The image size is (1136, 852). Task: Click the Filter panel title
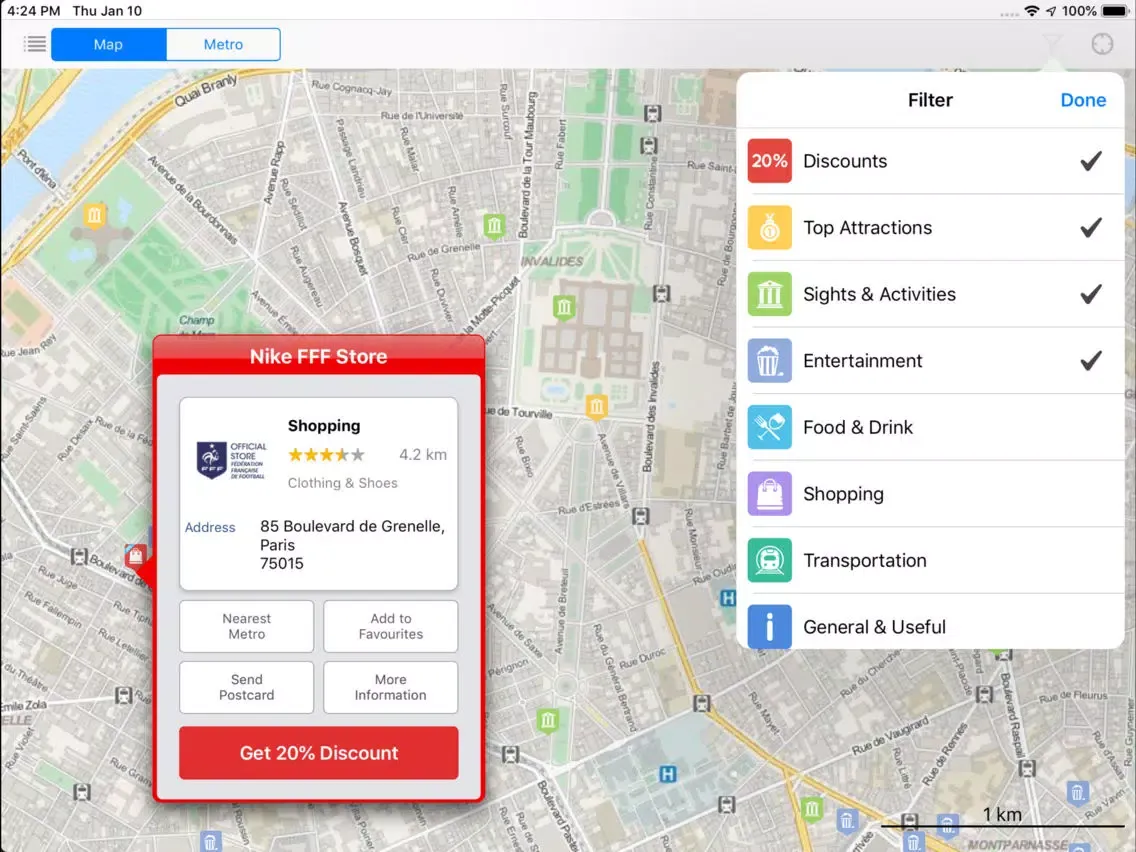click(x=930, y=100)
